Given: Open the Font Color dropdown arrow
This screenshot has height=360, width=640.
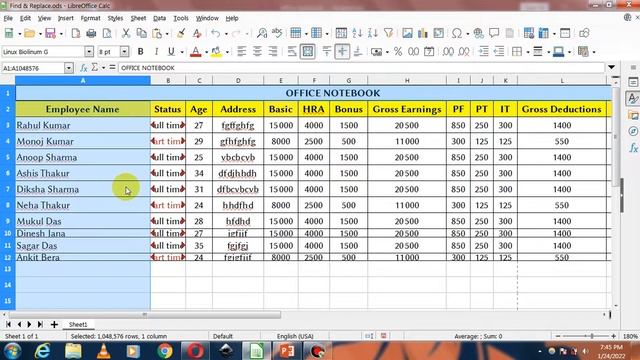Looking at the screenshot, I should click(206, 52).
